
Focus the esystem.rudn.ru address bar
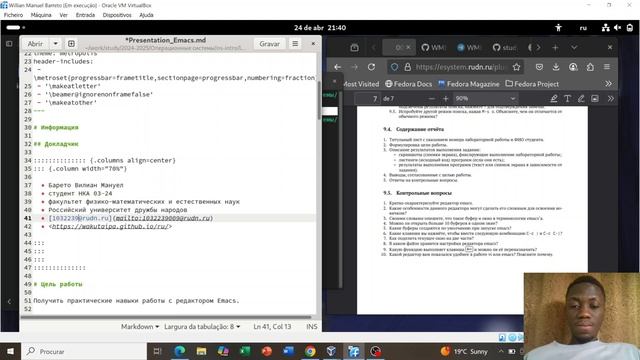pos(460,67)
